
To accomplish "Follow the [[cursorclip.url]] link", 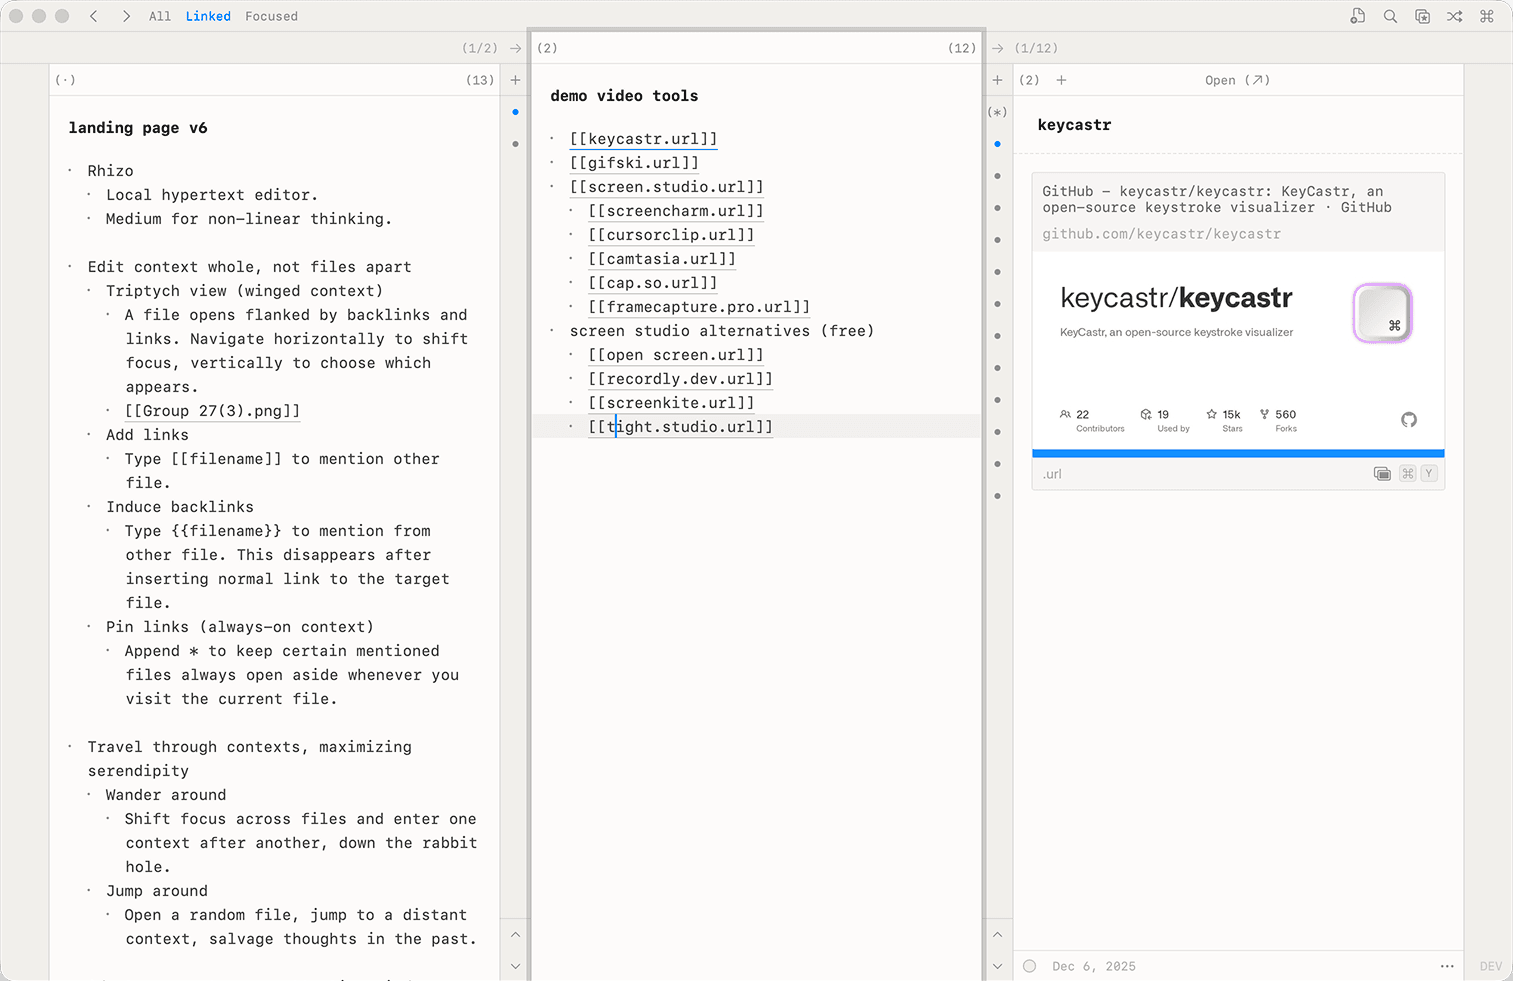I will 671,235.
